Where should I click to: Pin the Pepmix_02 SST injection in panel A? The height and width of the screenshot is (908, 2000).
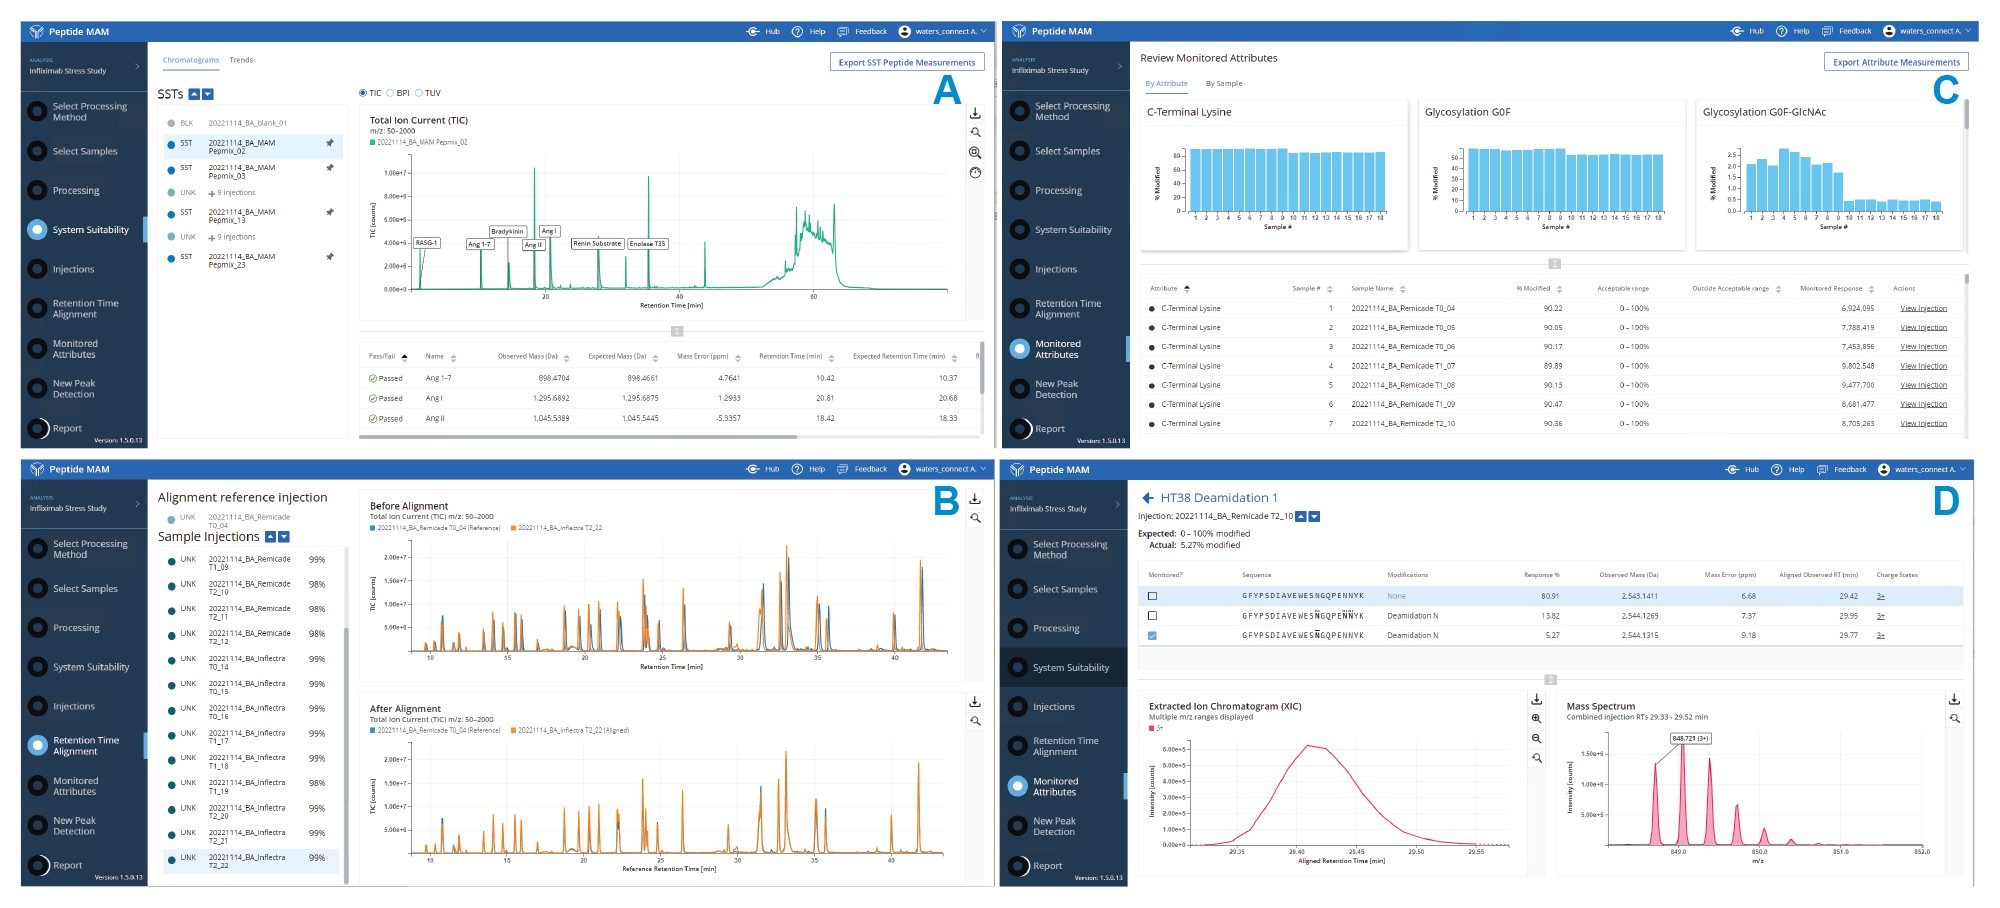click(330, 143)
